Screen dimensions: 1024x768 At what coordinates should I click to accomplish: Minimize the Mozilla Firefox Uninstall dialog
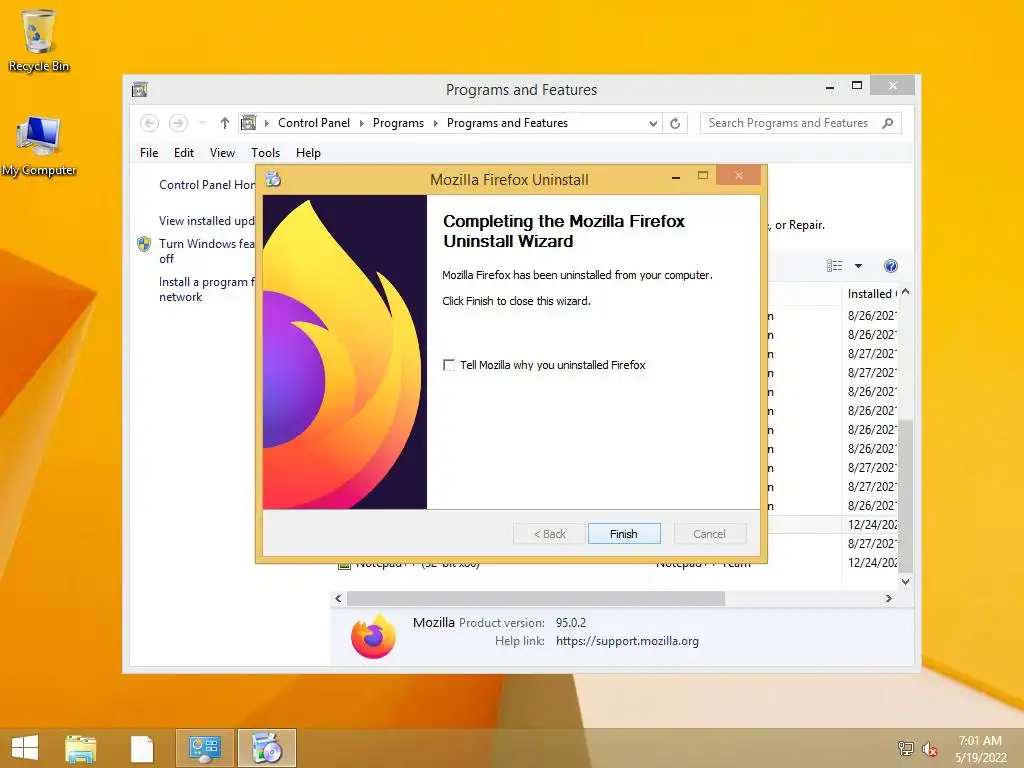coord(676,177)
